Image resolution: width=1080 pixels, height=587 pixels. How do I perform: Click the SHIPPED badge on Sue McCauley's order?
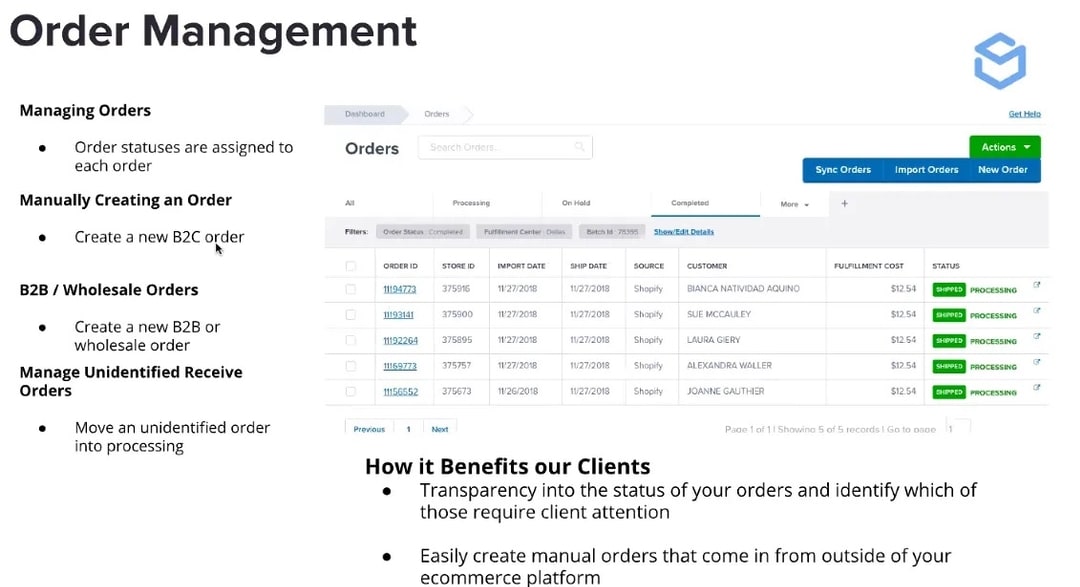coord(948,314)
